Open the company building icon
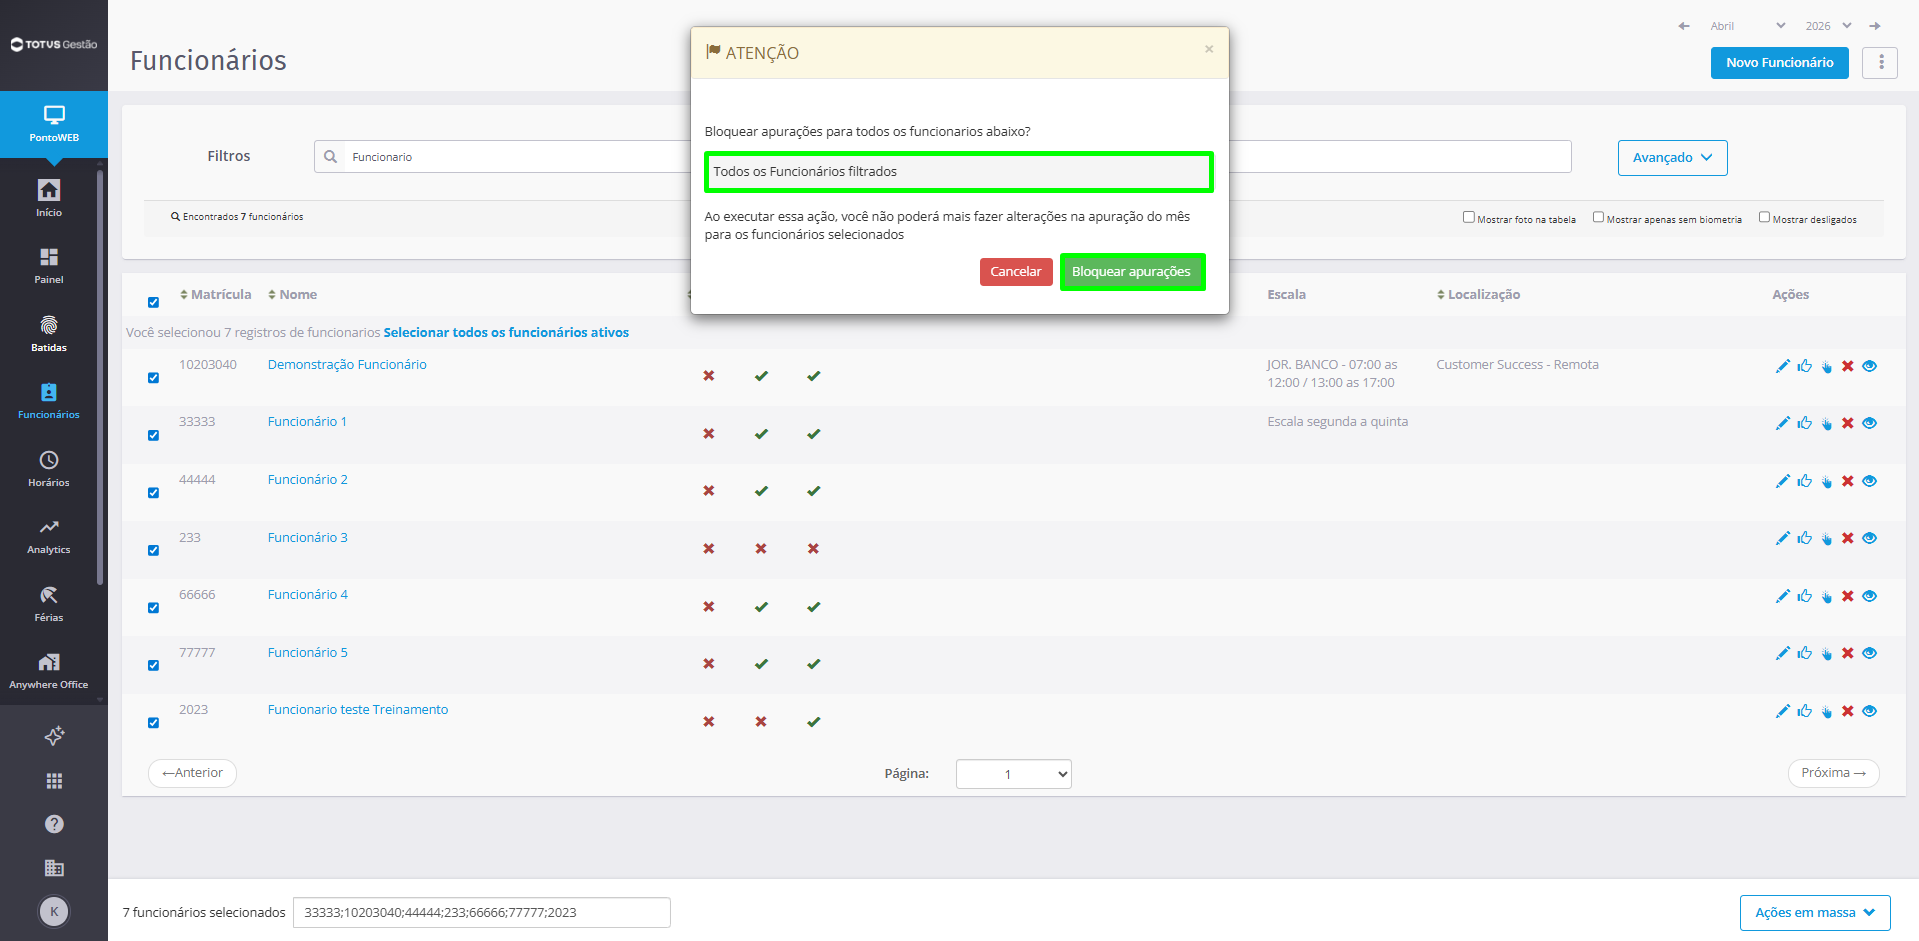This screenshot has height=941, width=1919. [x=54, y=868]
